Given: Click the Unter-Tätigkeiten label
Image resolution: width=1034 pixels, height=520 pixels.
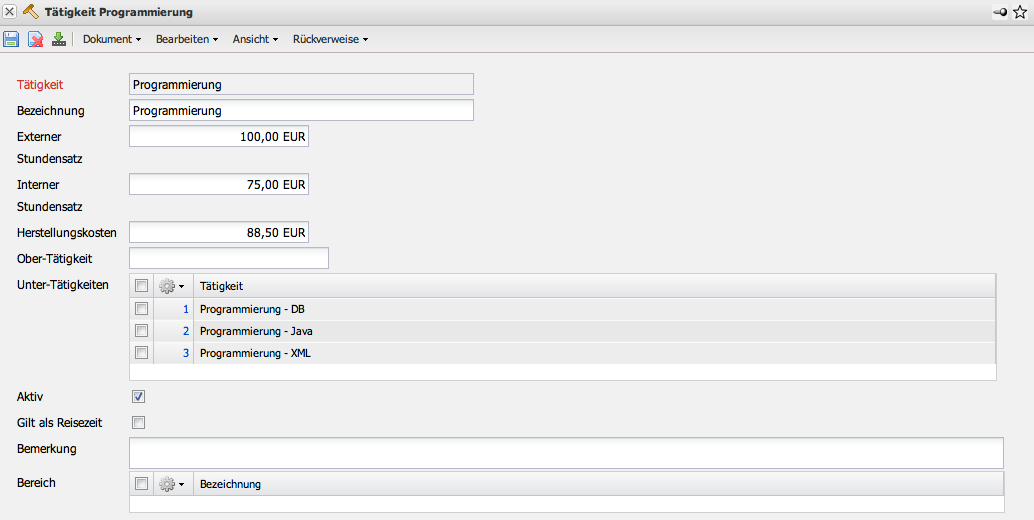Looking at the screenshot, I should (x=63, y=285).
